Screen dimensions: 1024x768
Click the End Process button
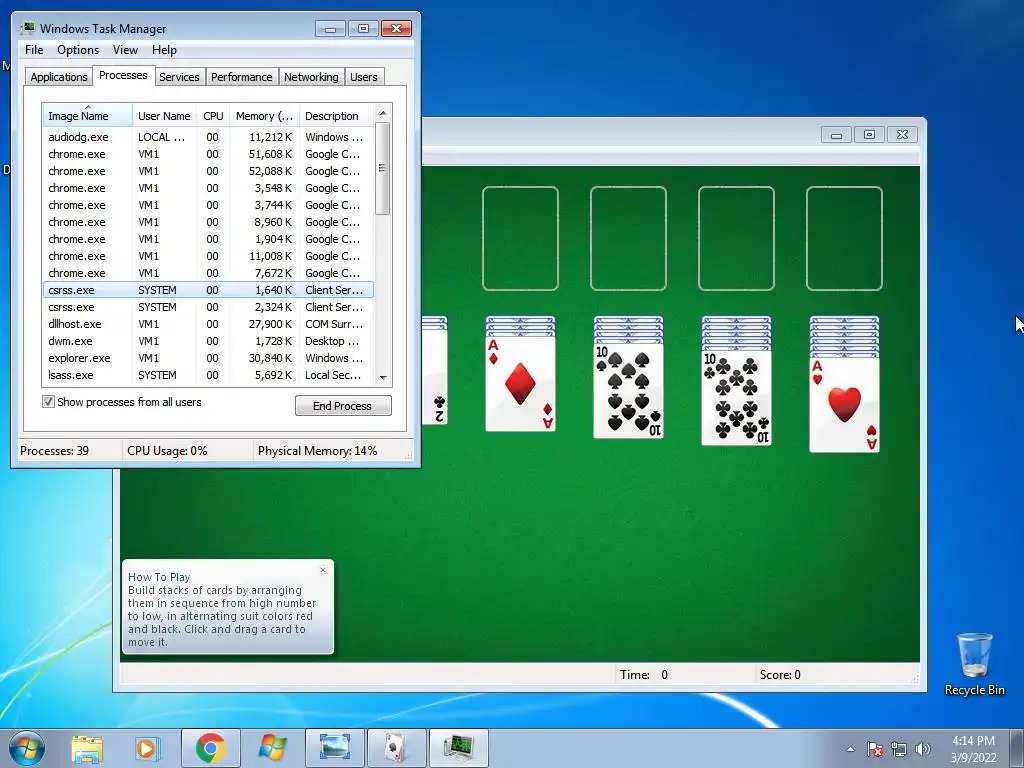(343, 406)
